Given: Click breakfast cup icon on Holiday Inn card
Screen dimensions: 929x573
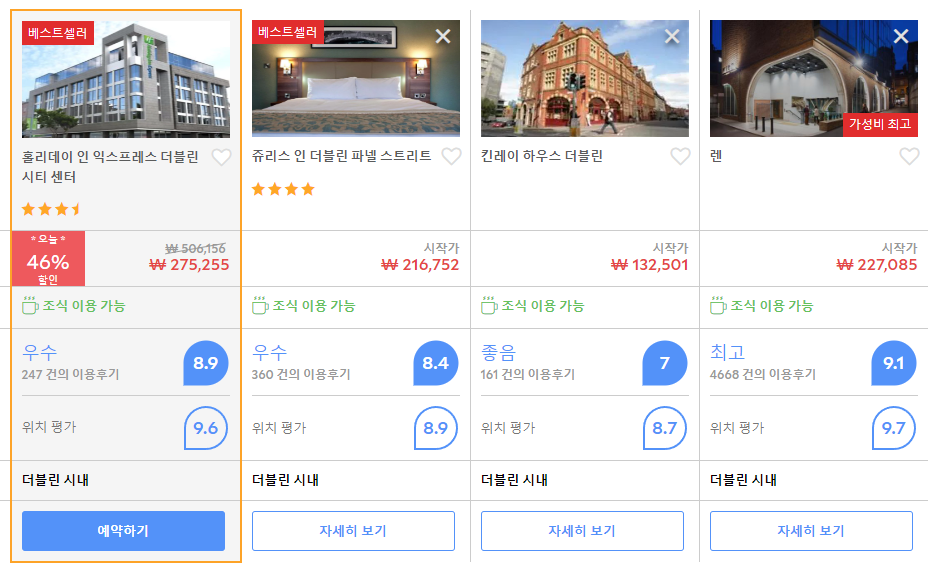Looking at the screenshot, I should coord(30,306).
